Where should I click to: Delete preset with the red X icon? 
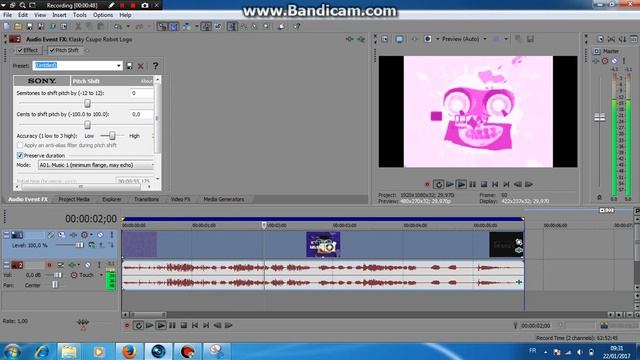(141, 66)
